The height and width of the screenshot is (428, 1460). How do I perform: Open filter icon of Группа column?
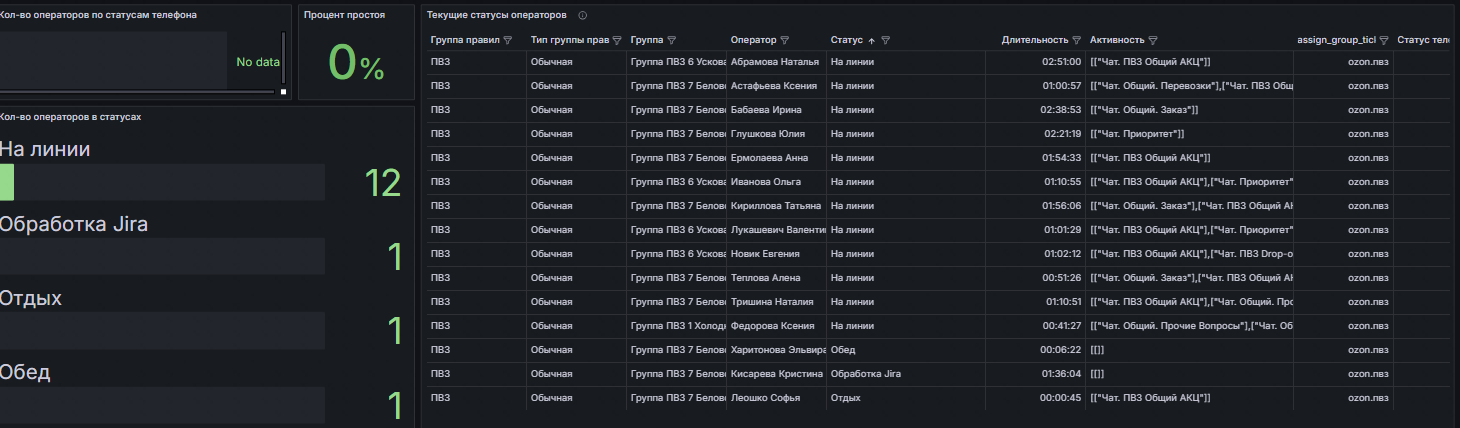tap(671, 40)
